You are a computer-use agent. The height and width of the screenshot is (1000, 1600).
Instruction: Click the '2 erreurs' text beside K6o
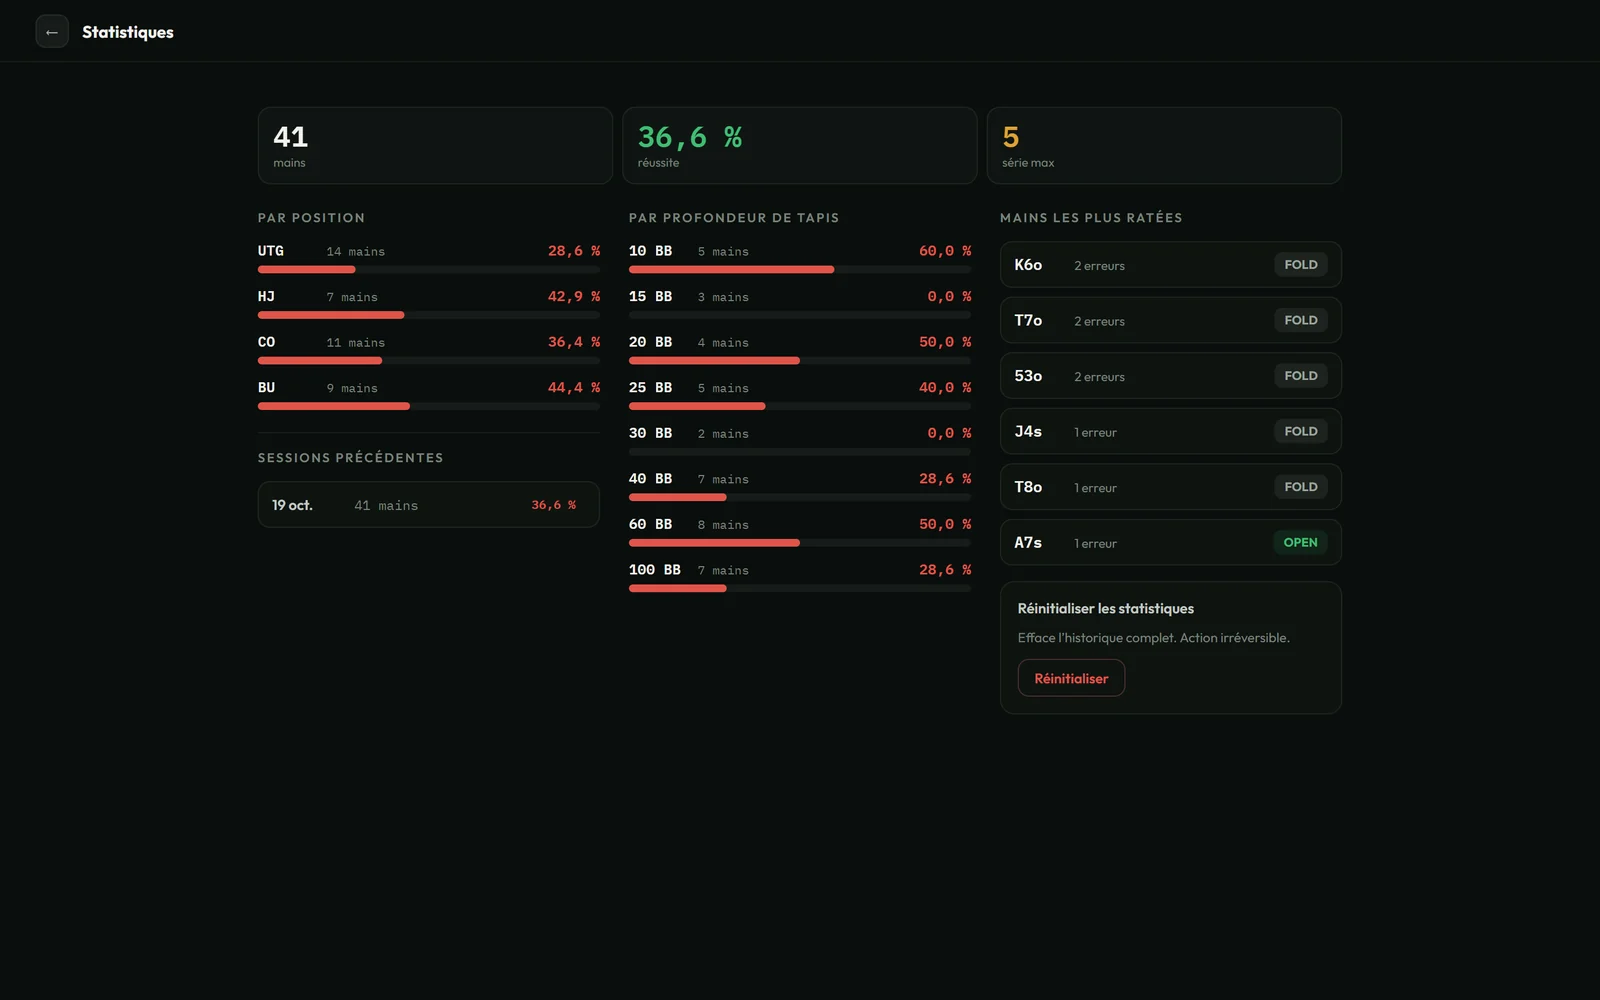pos(1099,266)
